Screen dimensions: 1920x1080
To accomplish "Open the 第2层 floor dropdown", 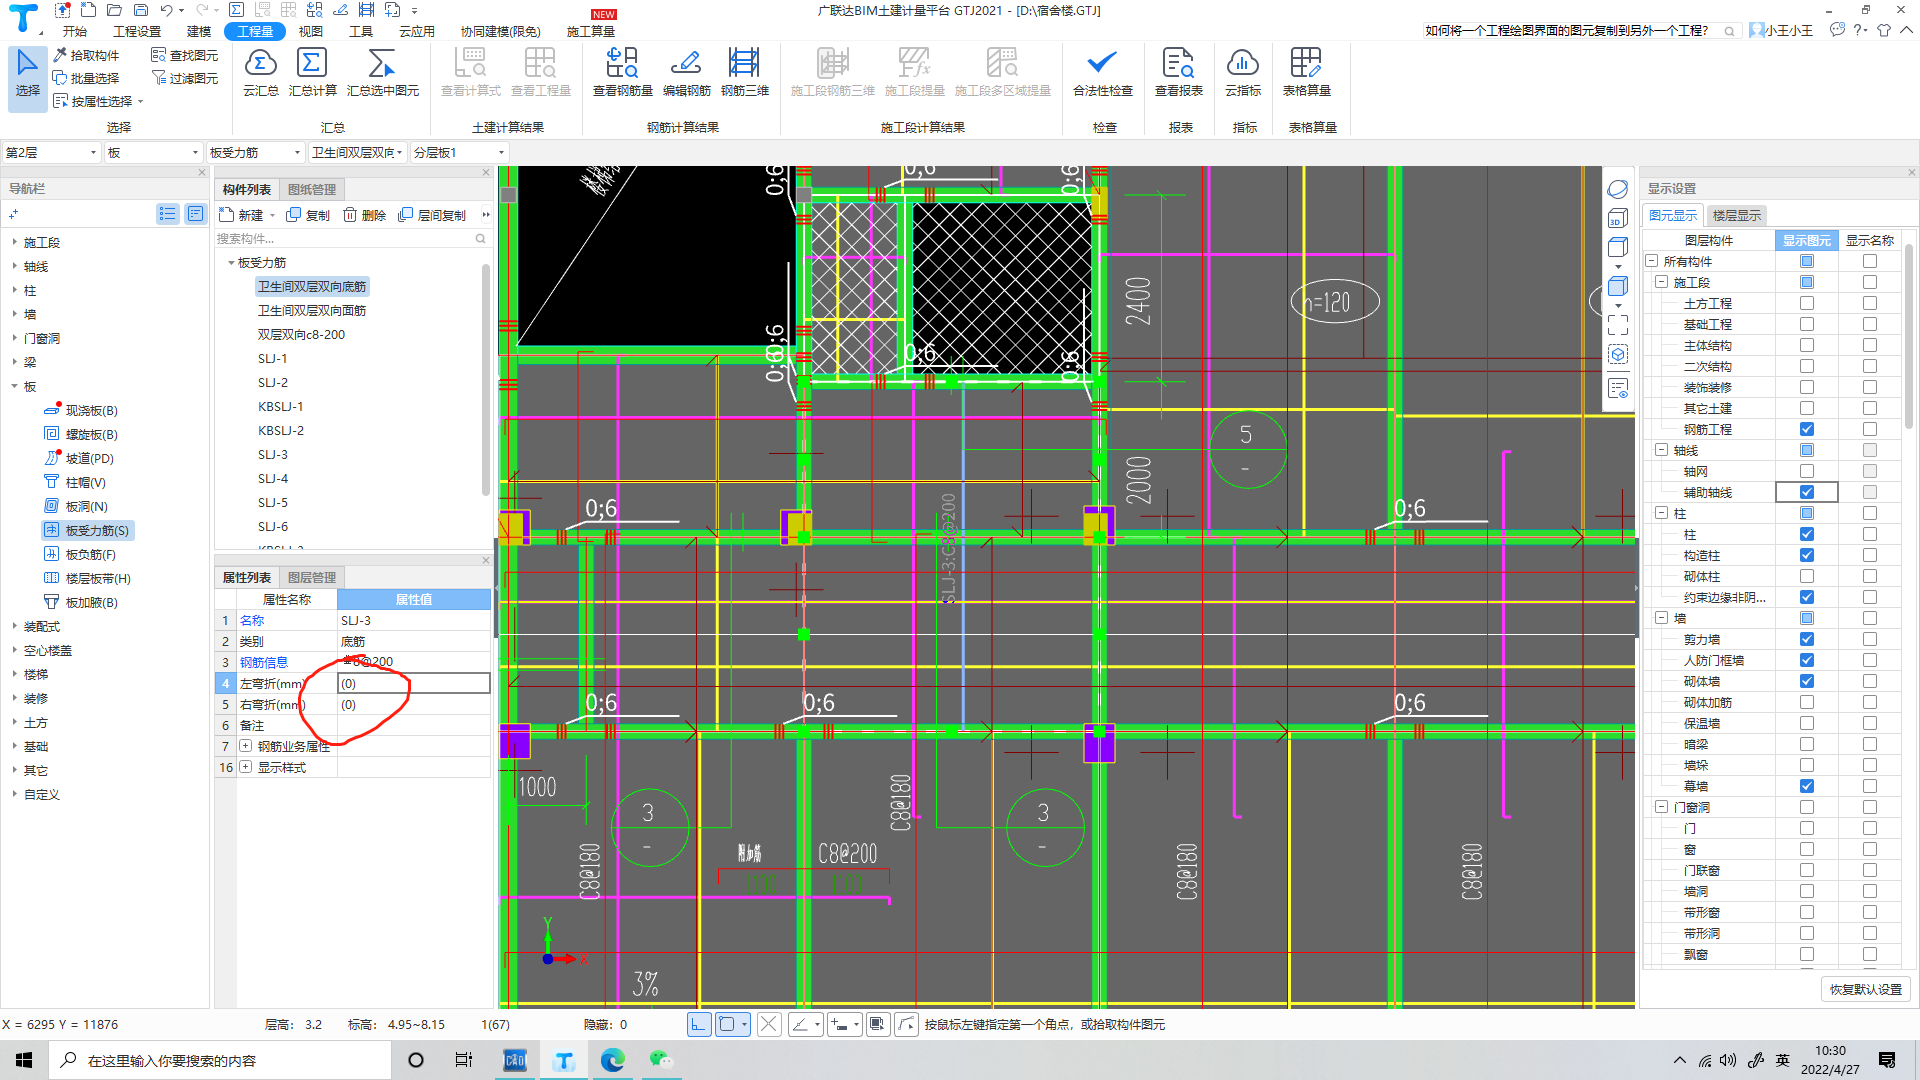I will pyautogui.click(x=51, y=152).
